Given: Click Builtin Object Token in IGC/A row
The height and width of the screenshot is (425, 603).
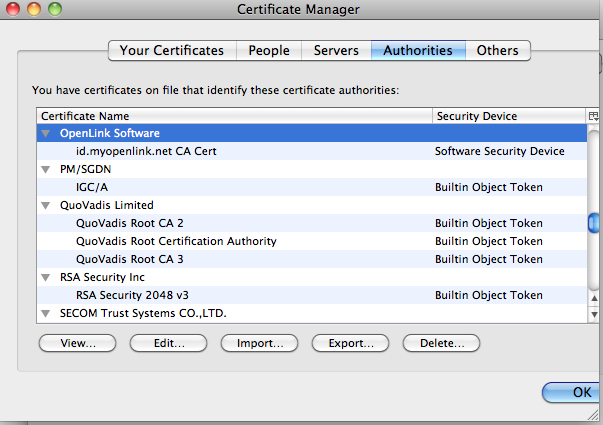Looking at the screenshot, I should click(x=489, y=187).
